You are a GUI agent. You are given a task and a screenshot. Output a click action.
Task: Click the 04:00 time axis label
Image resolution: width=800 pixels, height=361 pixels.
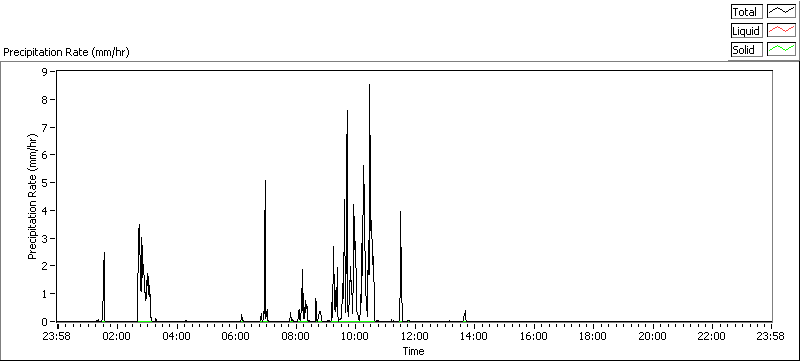pyautogui.click(x=177, y=337)
